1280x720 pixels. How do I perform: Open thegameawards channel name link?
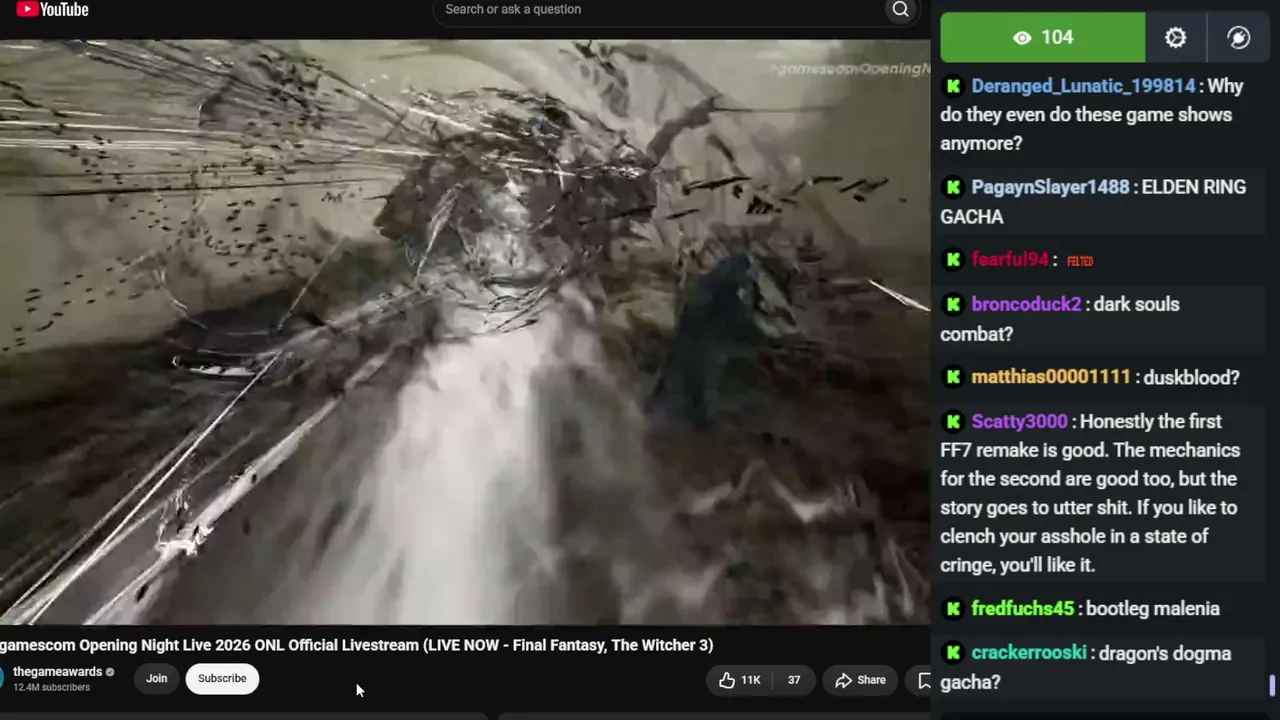(x=58, y=672)
